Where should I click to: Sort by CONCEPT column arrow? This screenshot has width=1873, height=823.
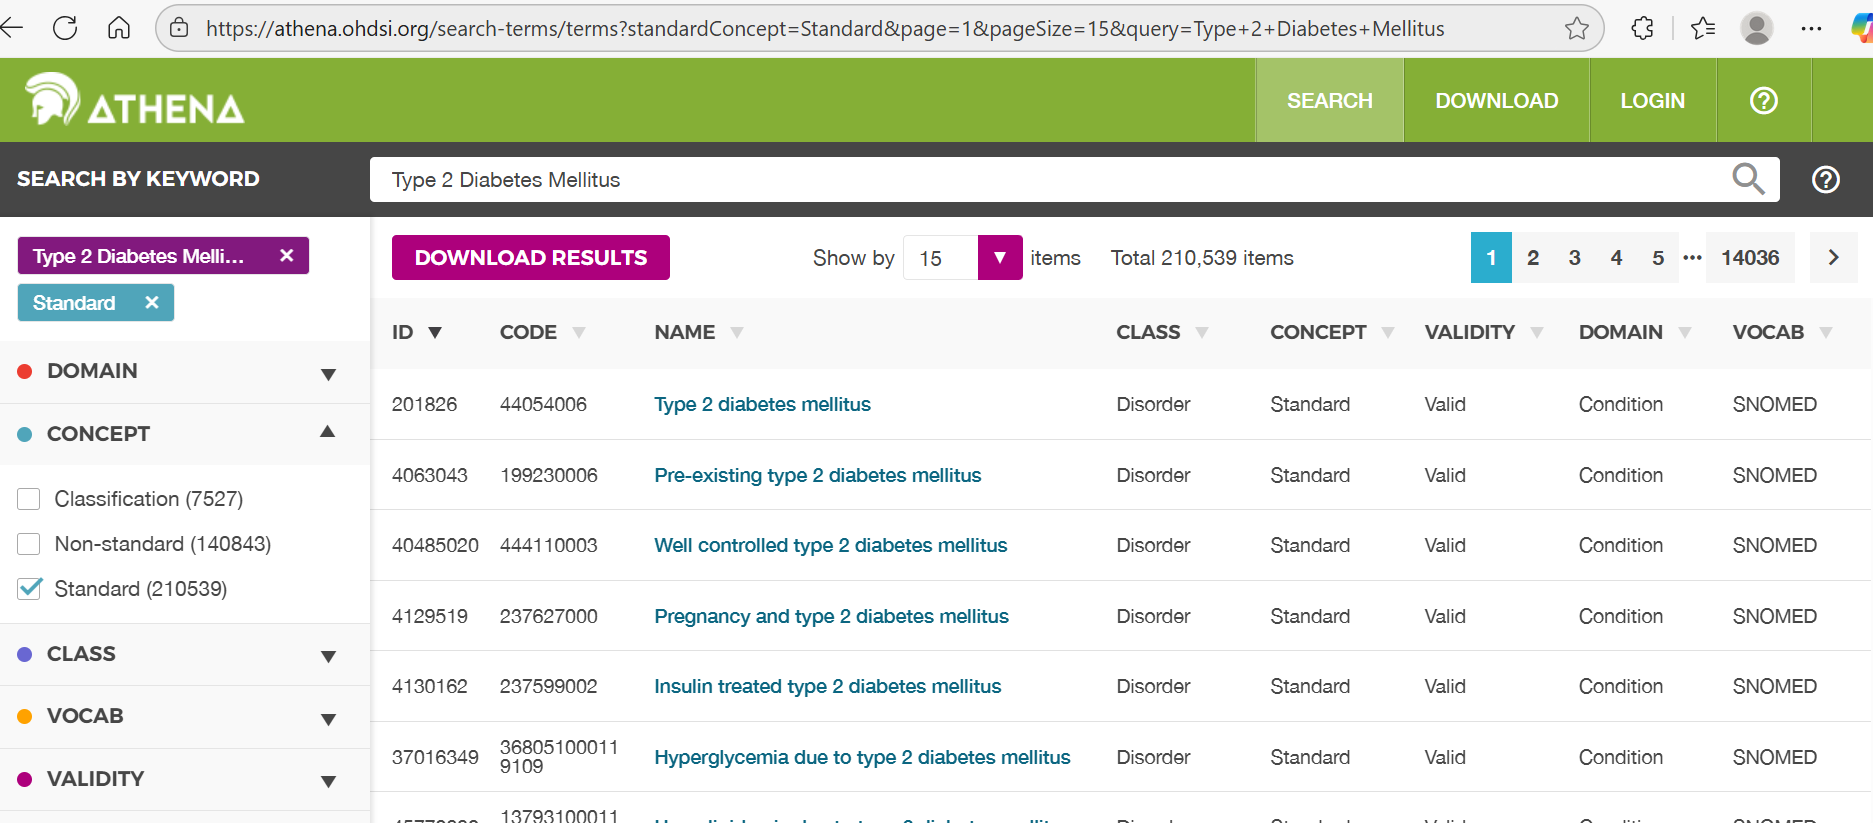(1388, 333)
